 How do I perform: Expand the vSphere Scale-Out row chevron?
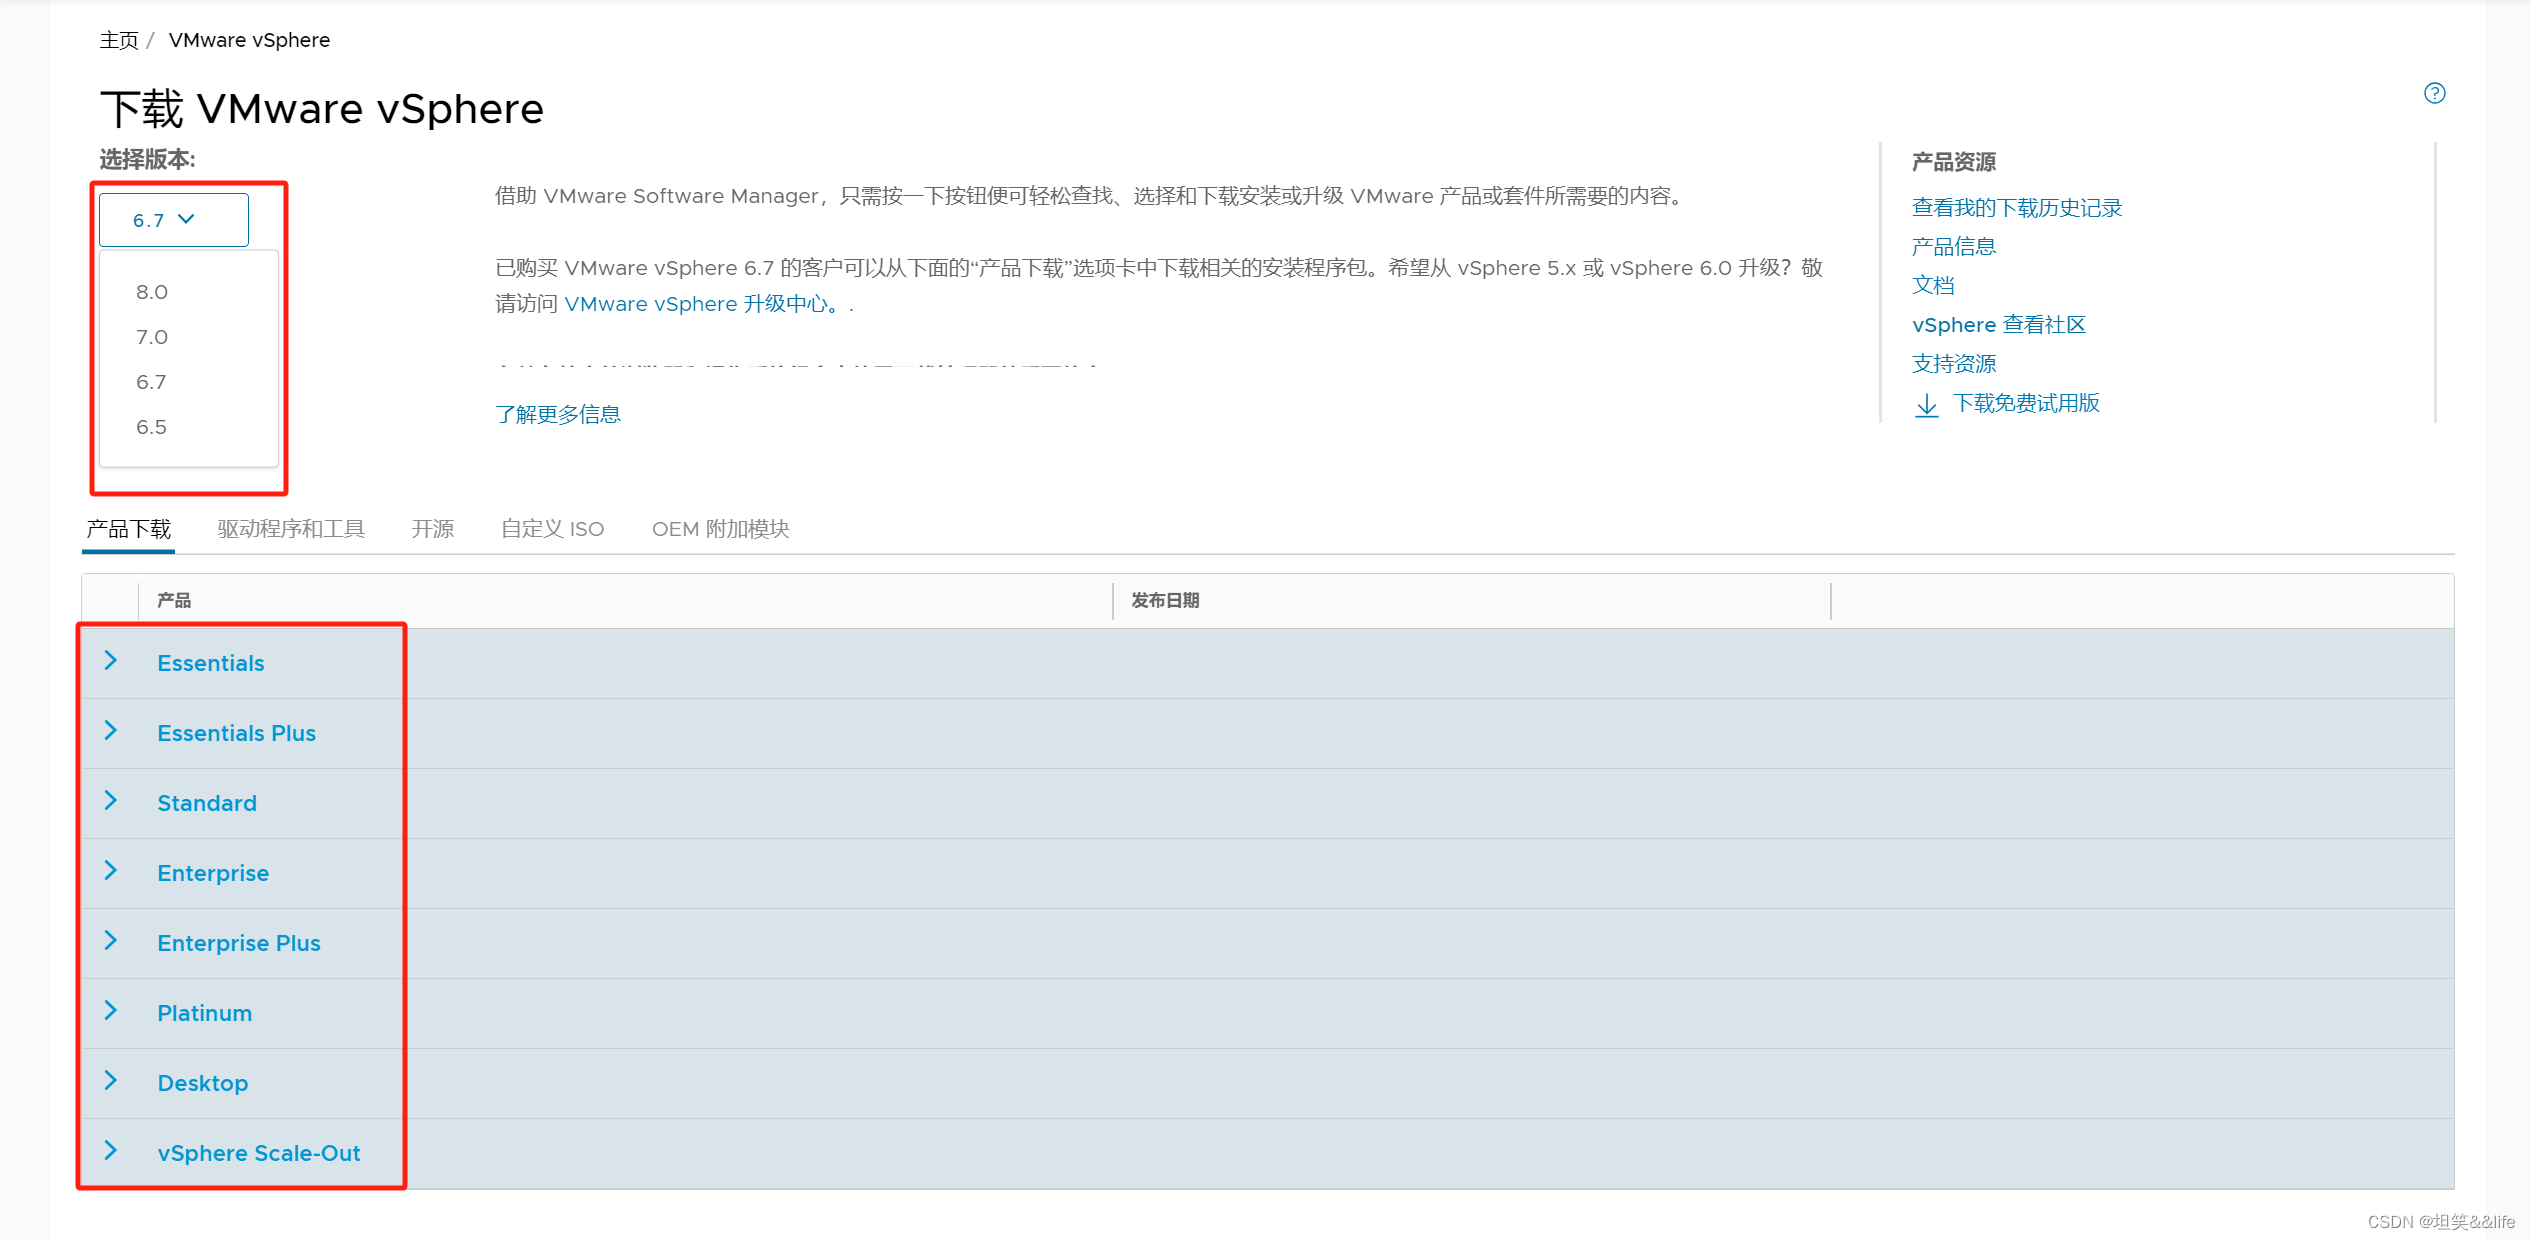click(111, 1151)
